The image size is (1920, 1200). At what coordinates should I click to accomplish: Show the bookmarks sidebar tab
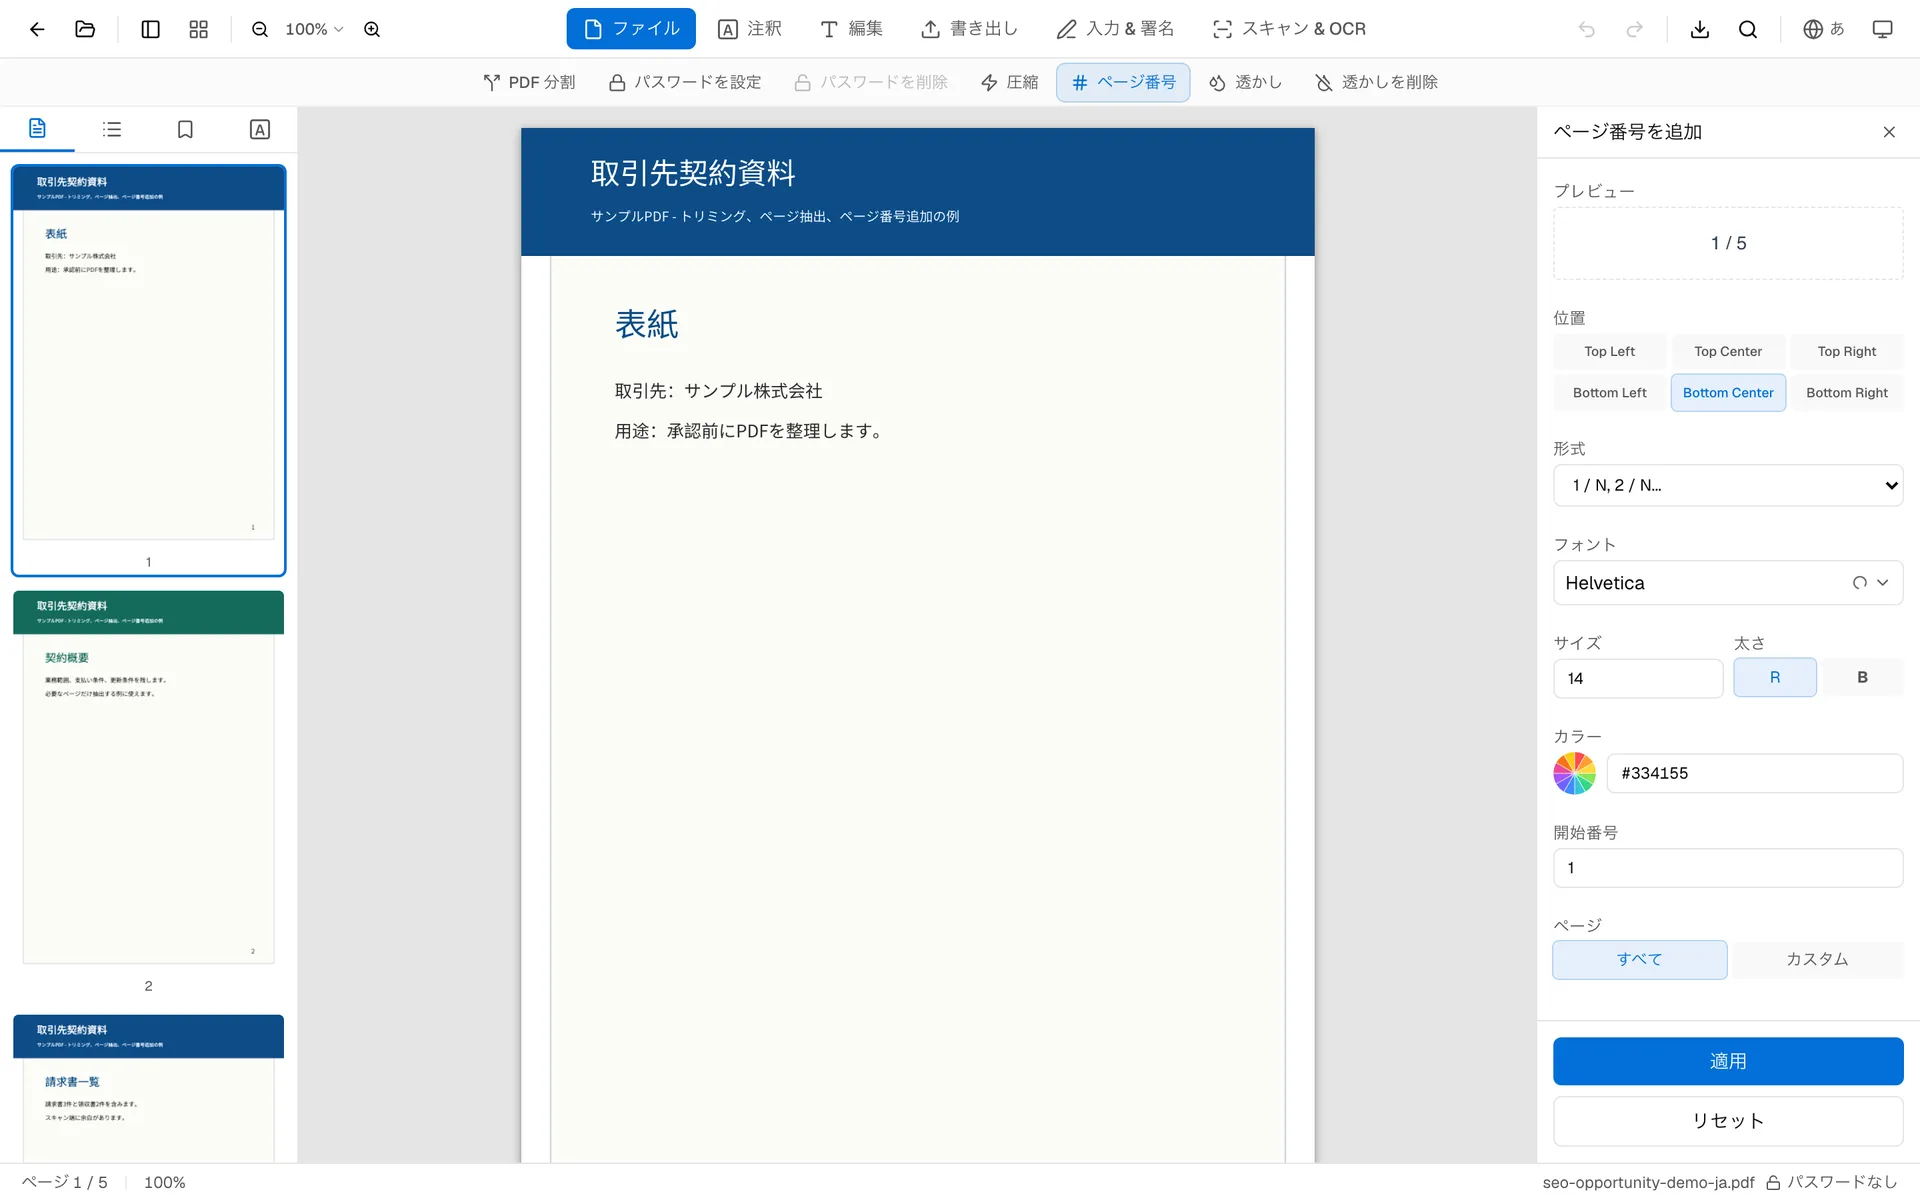pyautogui.click(x=185, y=129)
